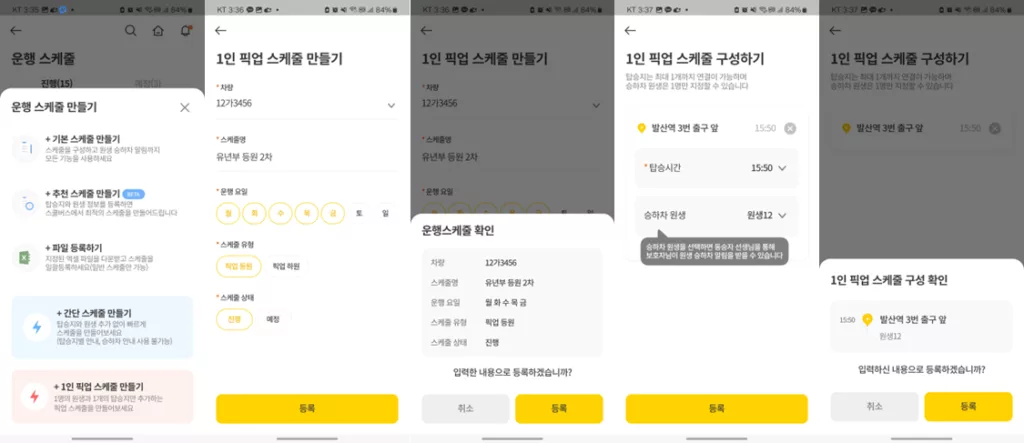Toggle the 월 day chip
The height and width of the screenshot is (443, 1024).
(228, 213)
